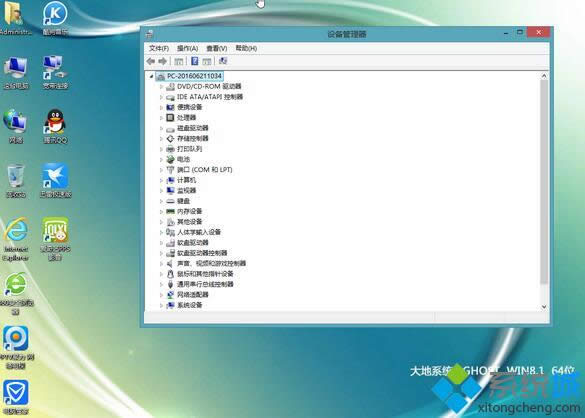Click the Back arrow in toolbar
Image resolution: width=585 pixels, height=418 pixels.
(x=151, y=61)
